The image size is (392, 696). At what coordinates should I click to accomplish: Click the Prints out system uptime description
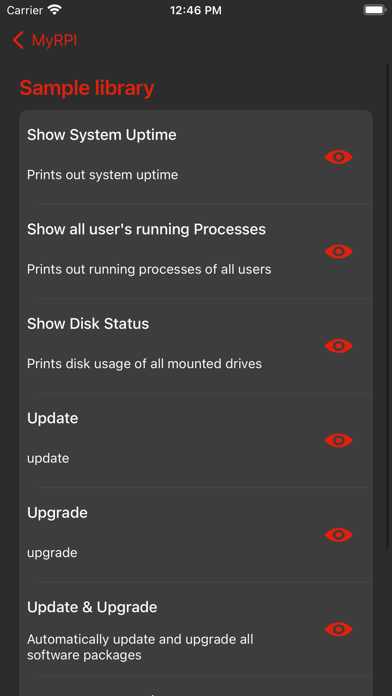point(103,175)
